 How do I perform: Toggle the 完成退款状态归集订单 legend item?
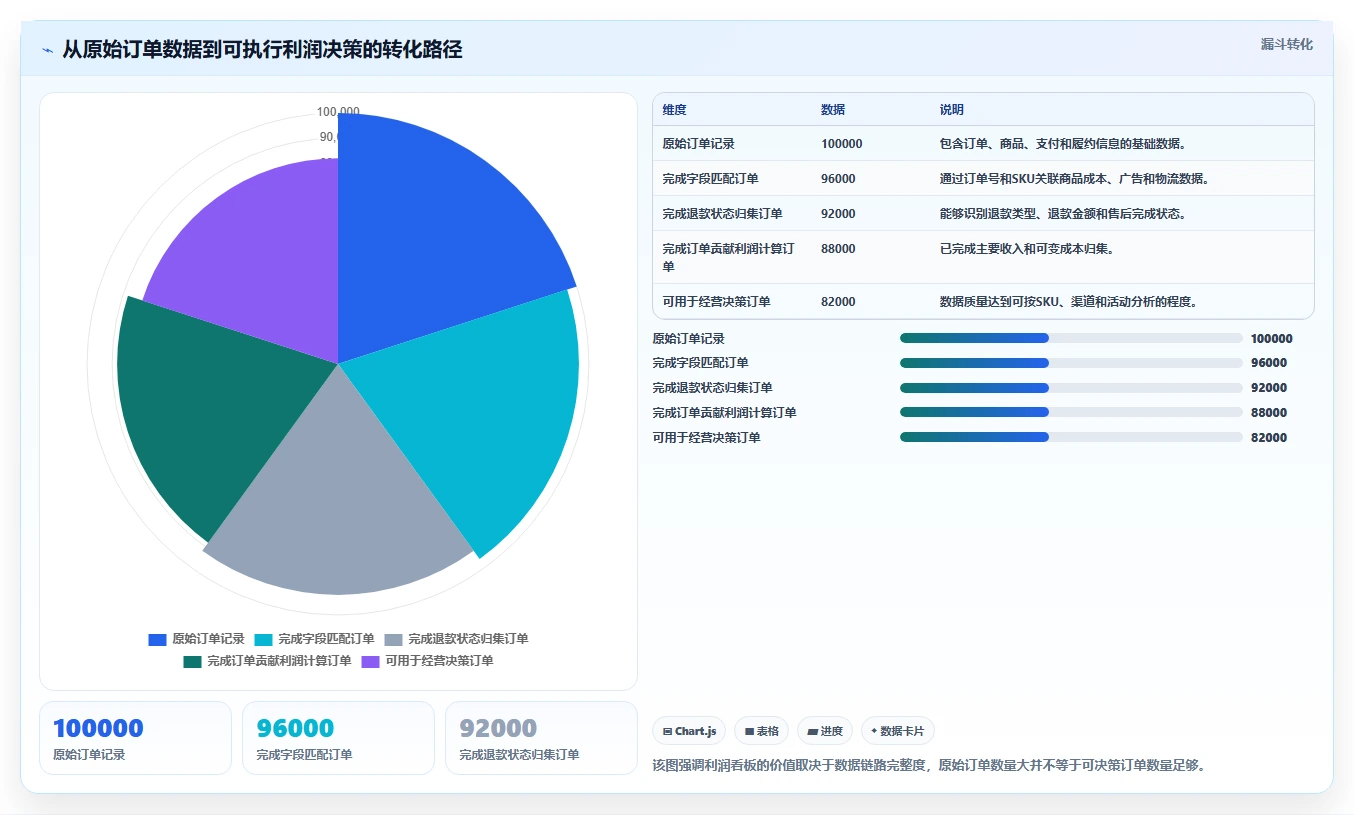456,639
